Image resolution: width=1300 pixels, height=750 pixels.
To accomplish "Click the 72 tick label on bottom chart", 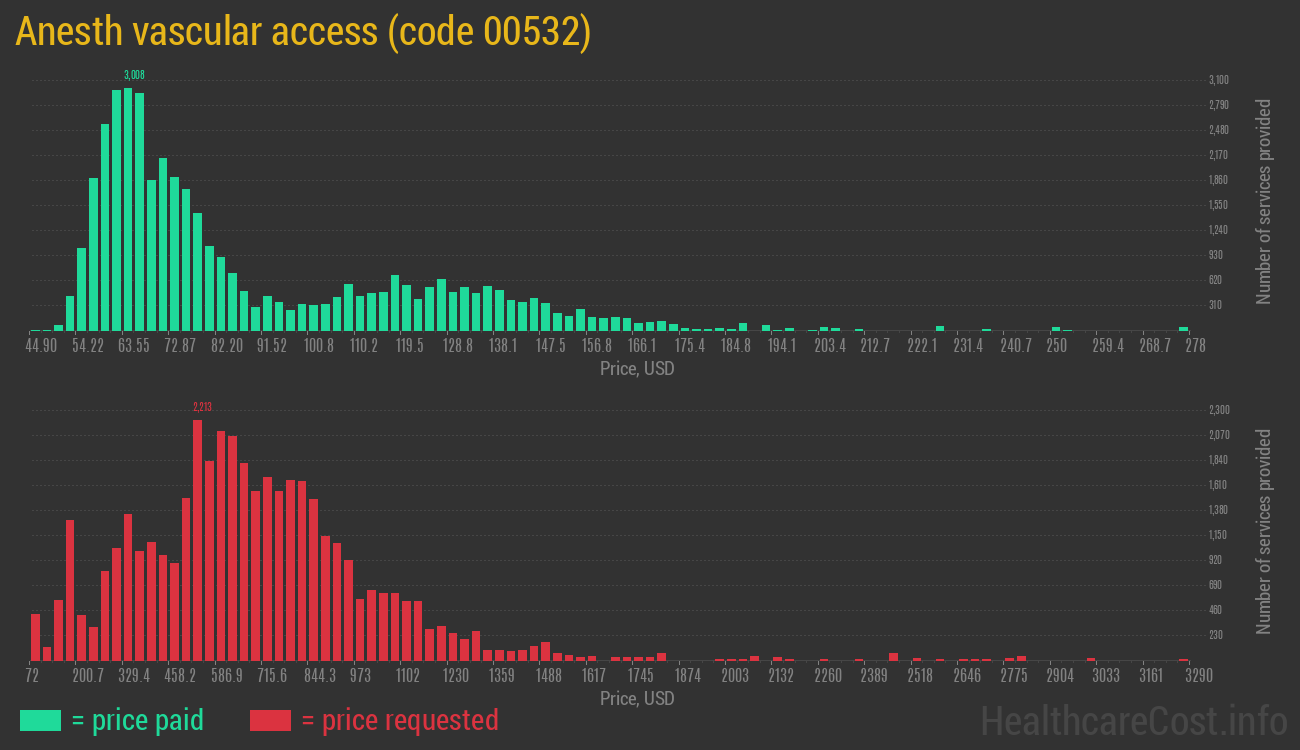I will pyautogui.click(x=32, y=676).
